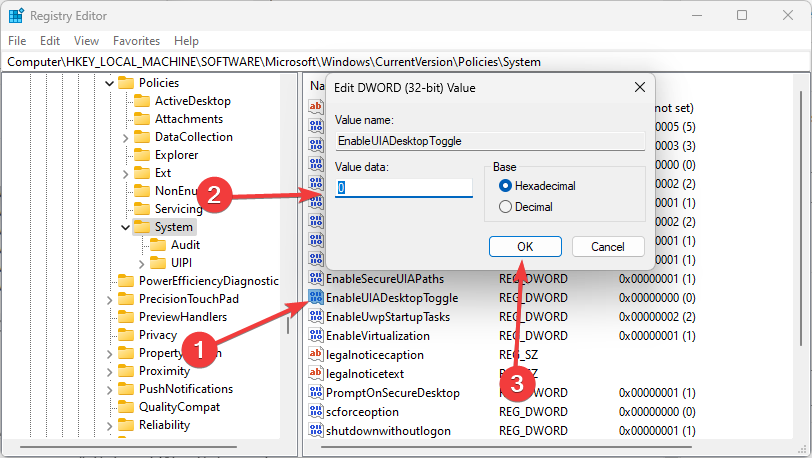Select the EnableVirtualization value name
Image resolution: width=812 pixels, height=458 pixels.
coord(378,336)
